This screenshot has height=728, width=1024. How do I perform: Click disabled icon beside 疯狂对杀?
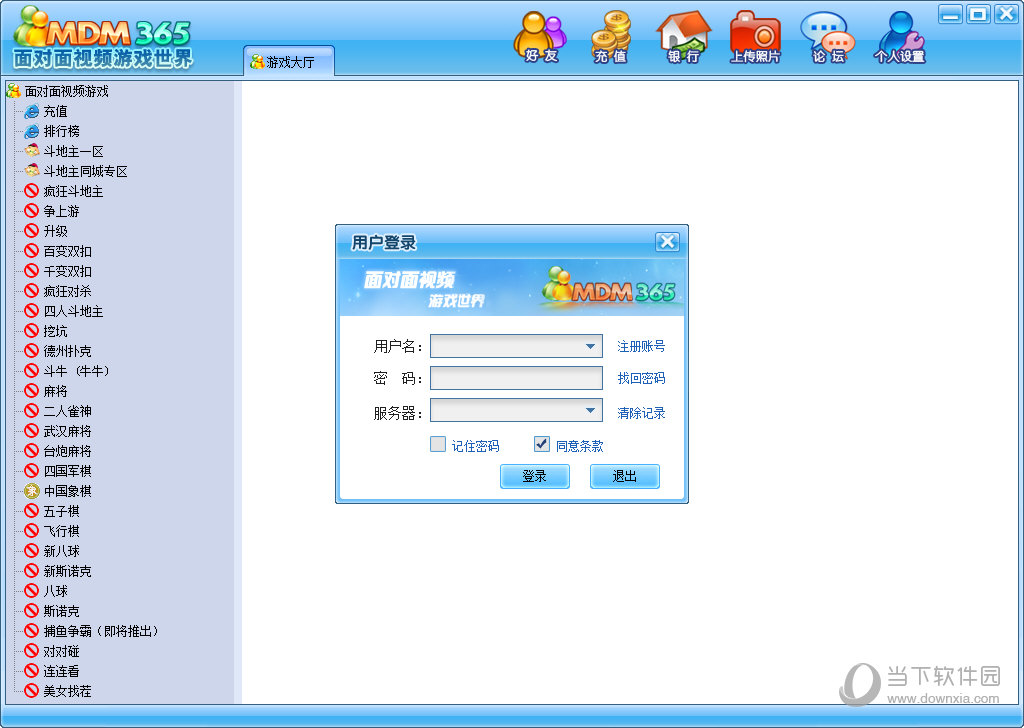click(x=32, y=291)
